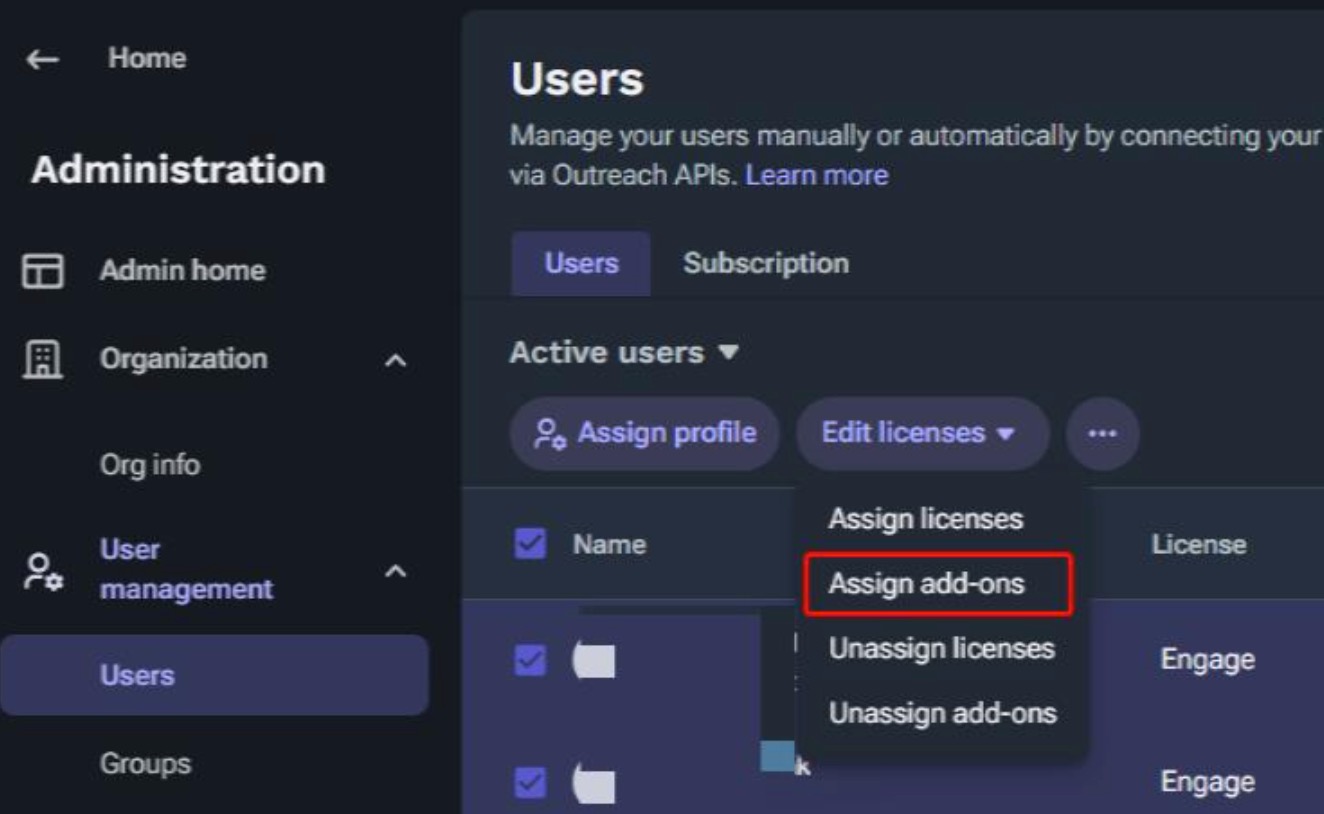Uncheck the first user row checkbox
Screen dimensions: 1324x814
point(530,660)
